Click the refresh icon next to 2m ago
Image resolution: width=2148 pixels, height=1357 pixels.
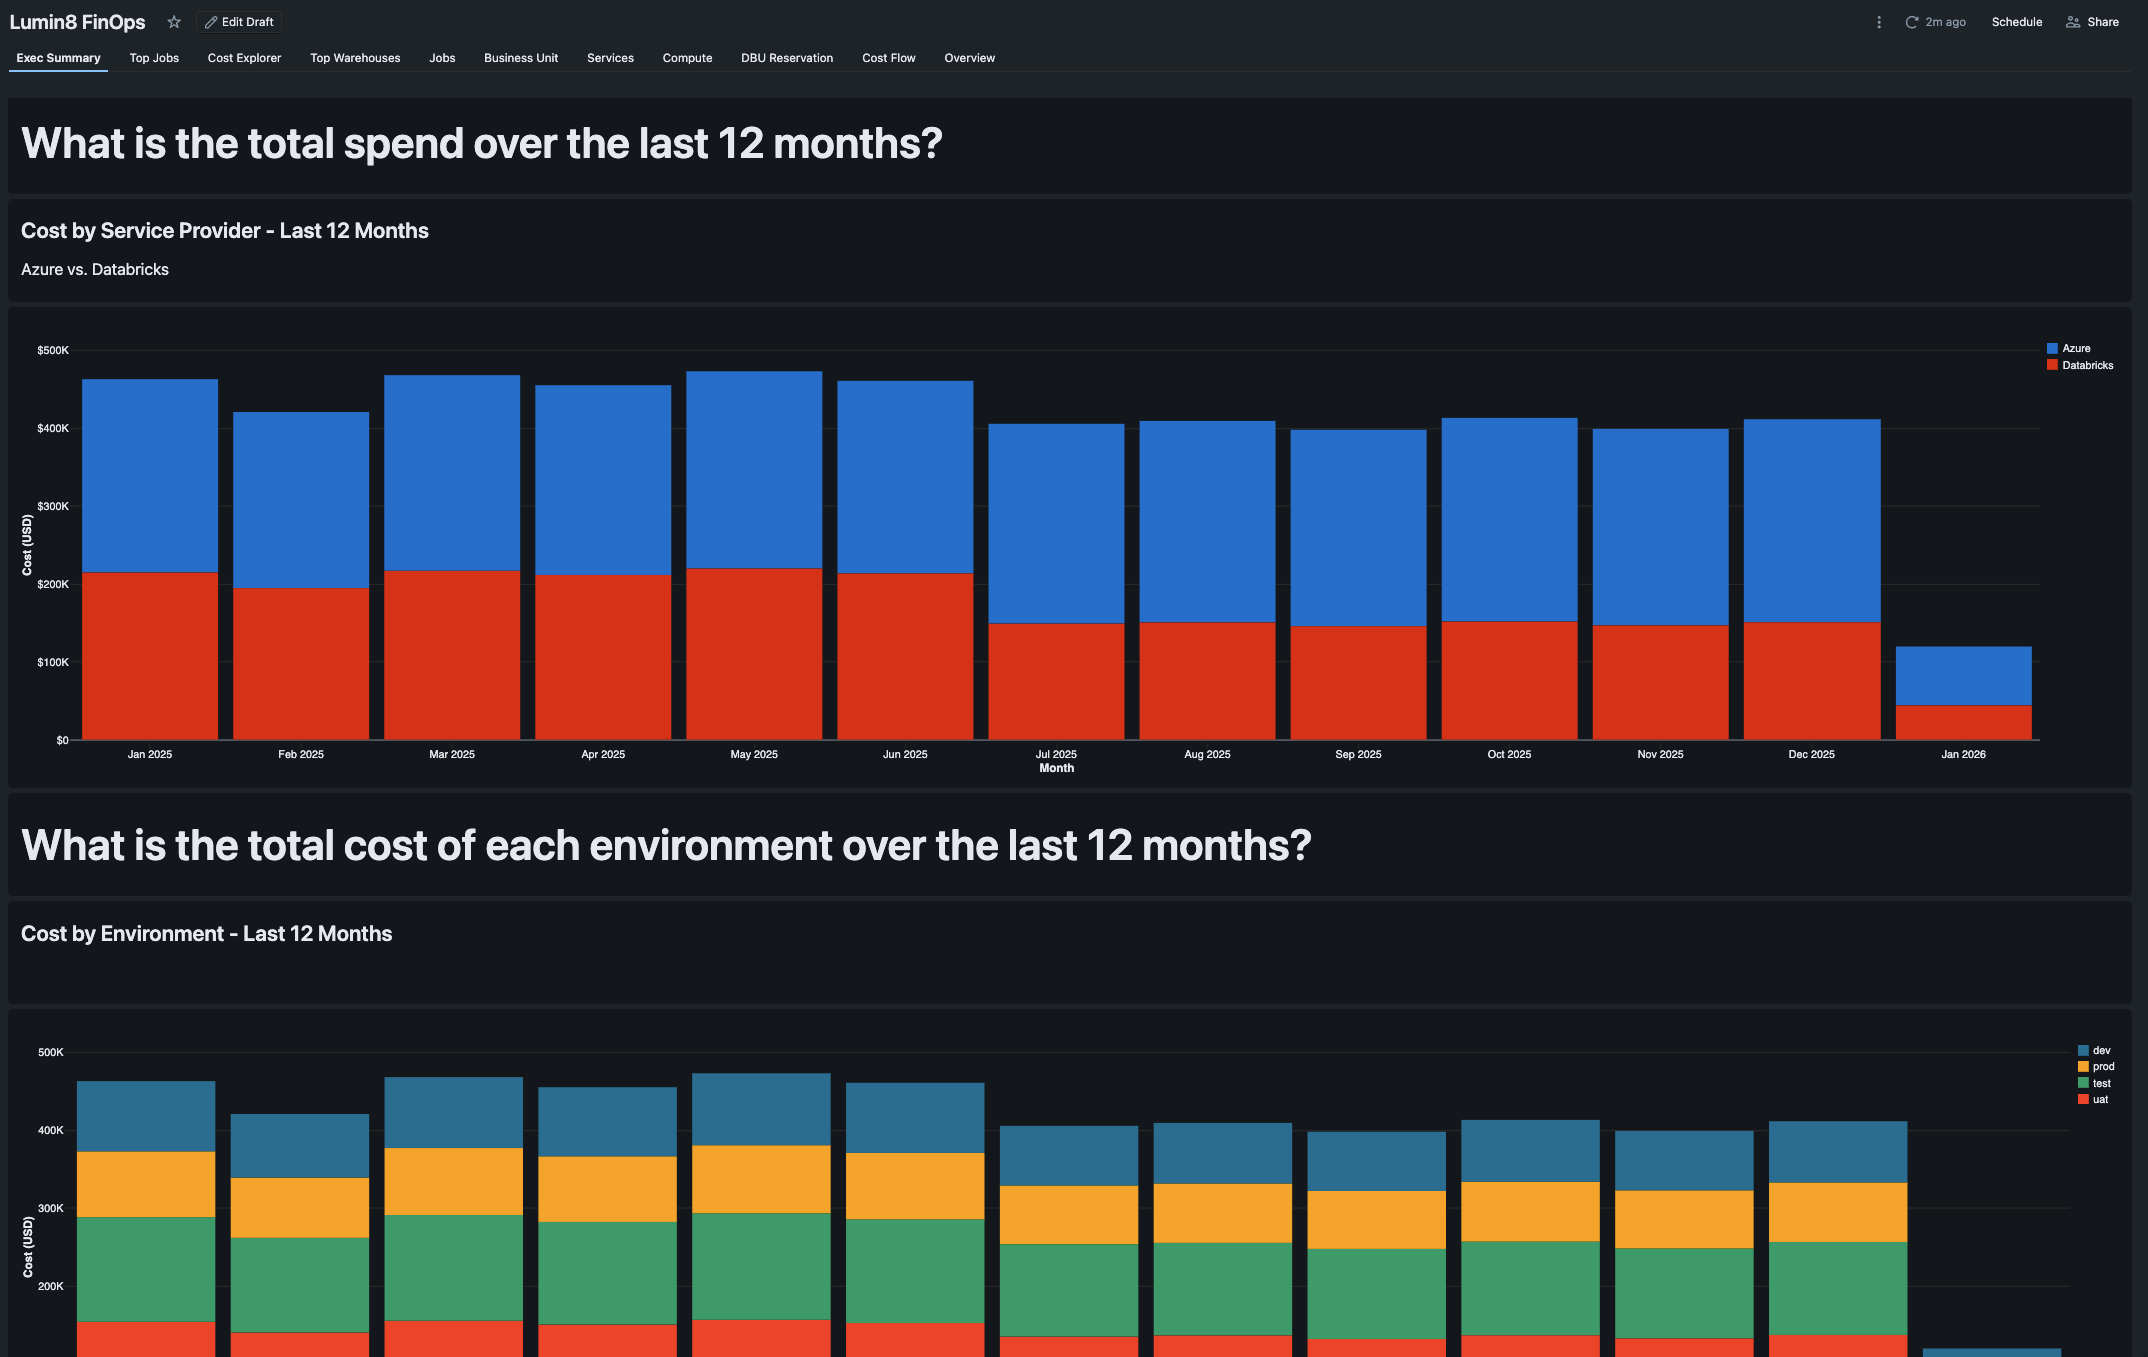[1911, 22]
